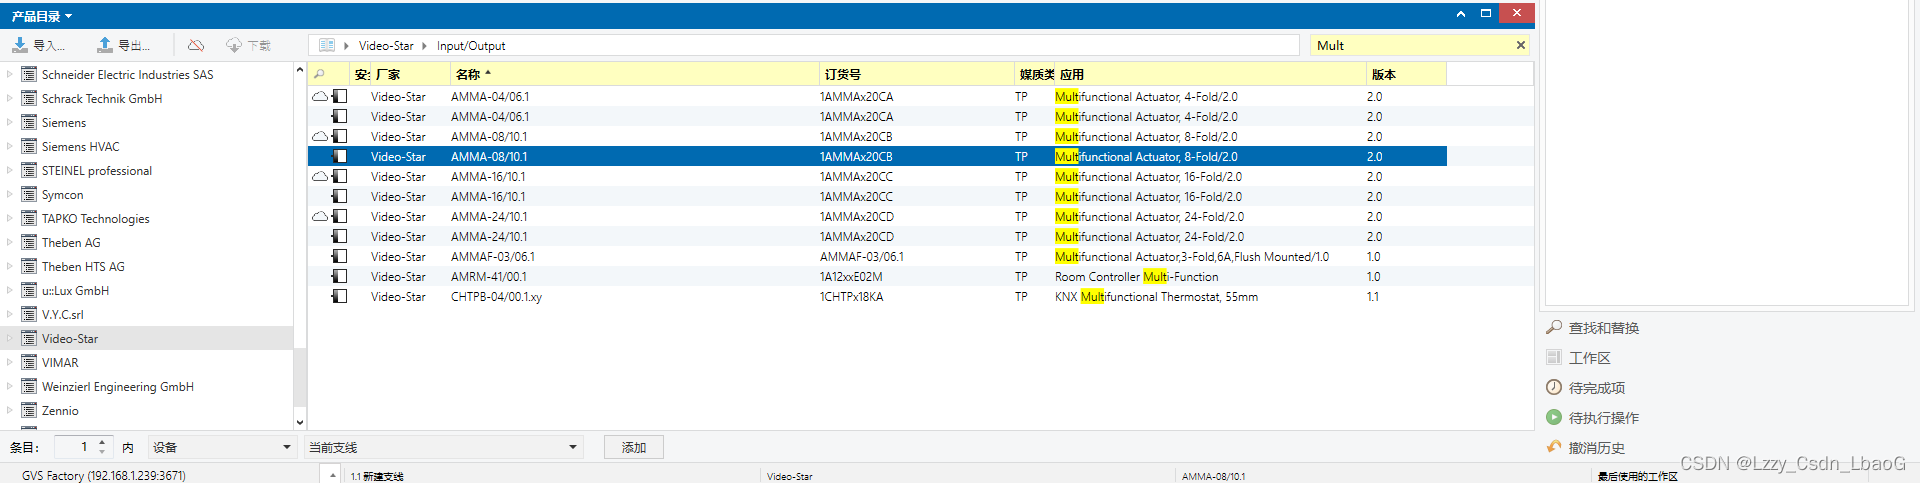The height and width of the screenshot is (483, 1920).
Task: Select V.Y.C.srl in manufacturer tree
Action: point(62,315)
